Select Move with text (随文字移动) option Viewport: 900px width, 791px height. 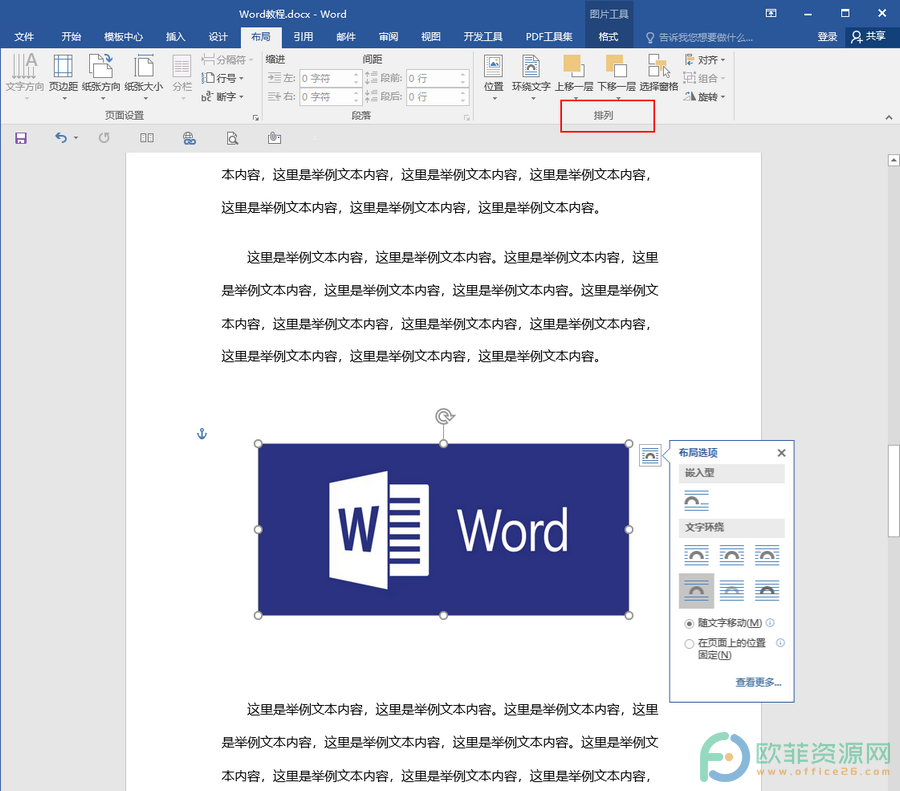(x=723, y=623)
